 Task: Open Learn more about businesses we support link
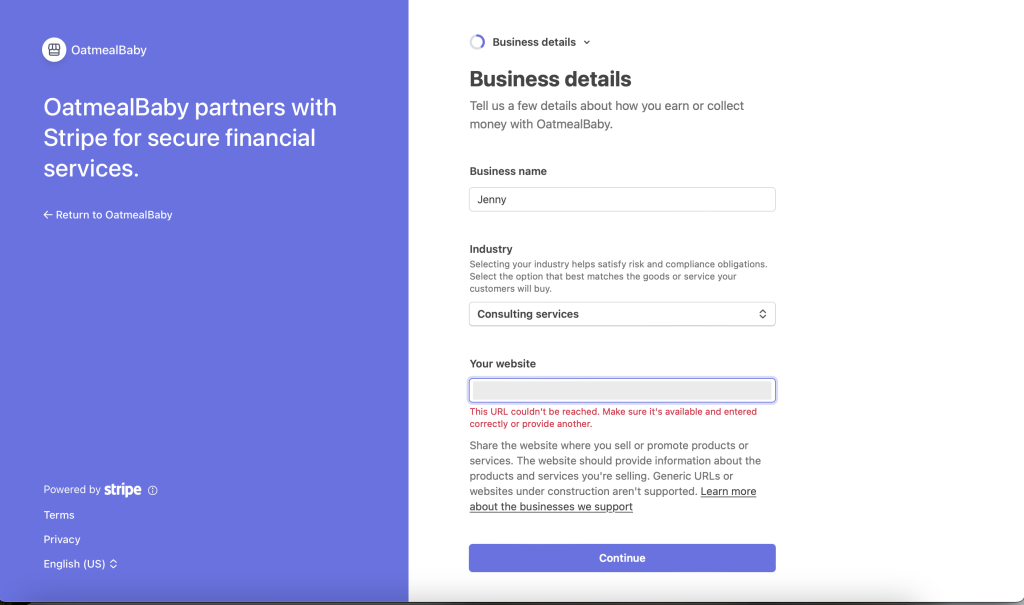click(x=613, y=499)
